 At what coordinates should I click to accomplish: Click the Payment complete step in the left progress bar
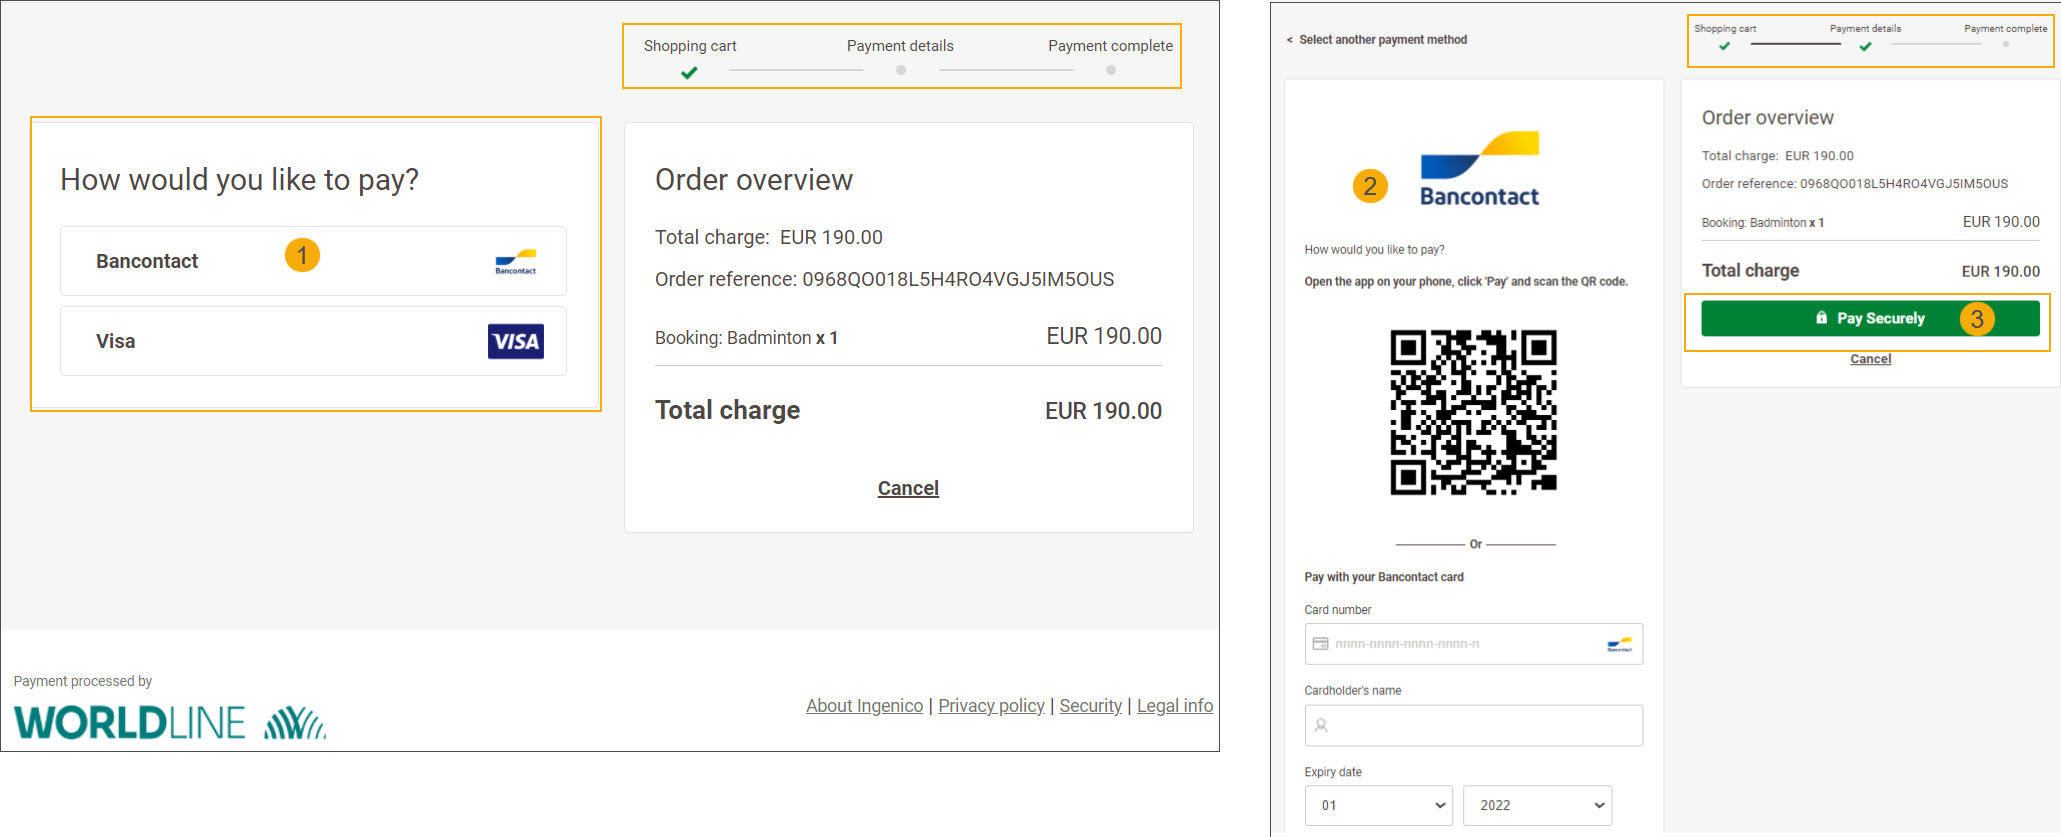click(x=1110, y=46)
